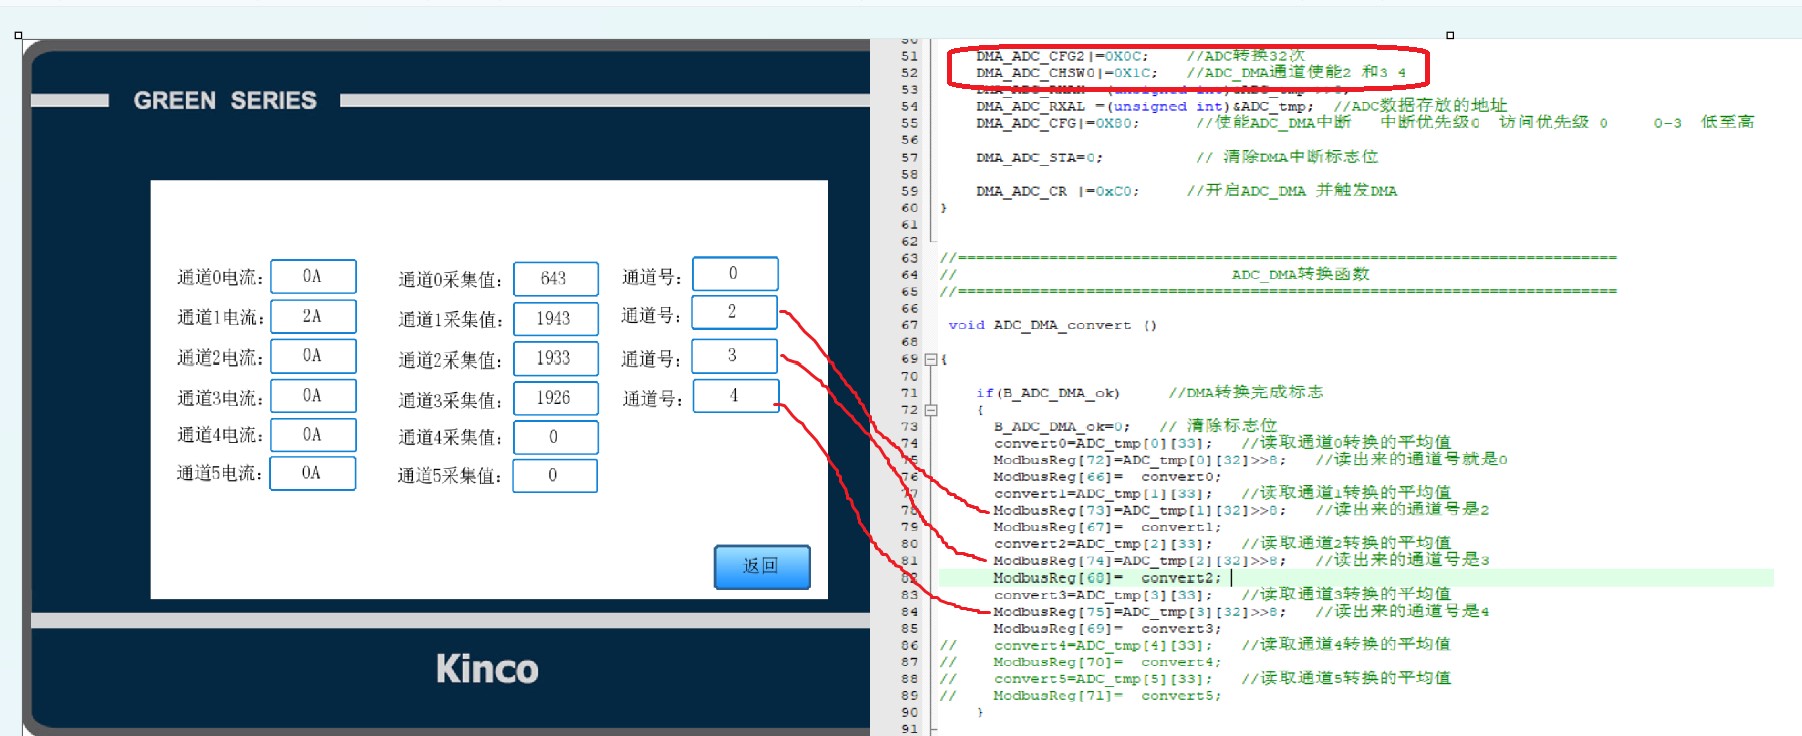Select the 通道号 field showing 4

point(734,396)
